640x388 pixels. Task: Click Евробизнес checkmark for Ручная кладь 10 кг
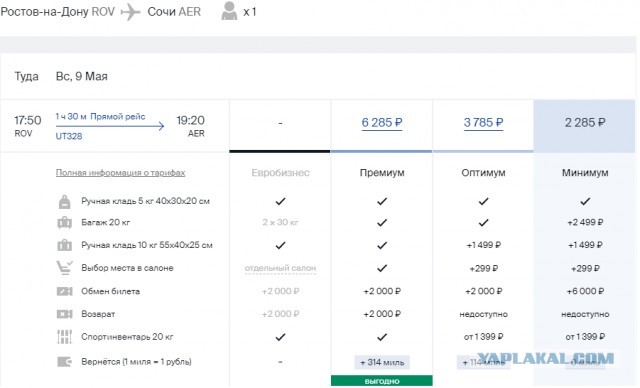tap(280, 246)
